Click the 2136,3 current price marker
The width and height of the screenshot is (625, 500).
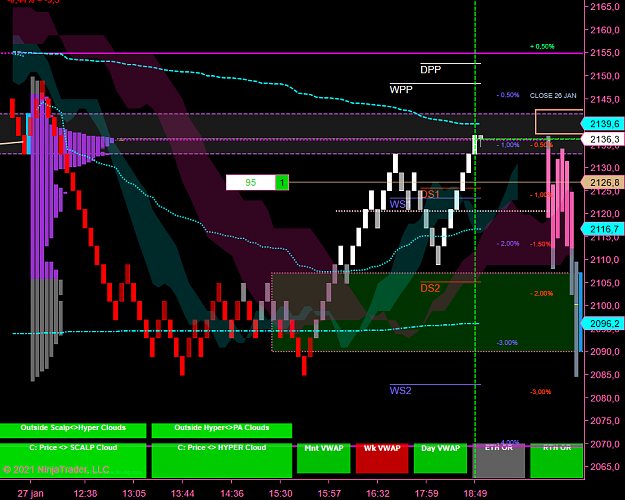(603, 139)
